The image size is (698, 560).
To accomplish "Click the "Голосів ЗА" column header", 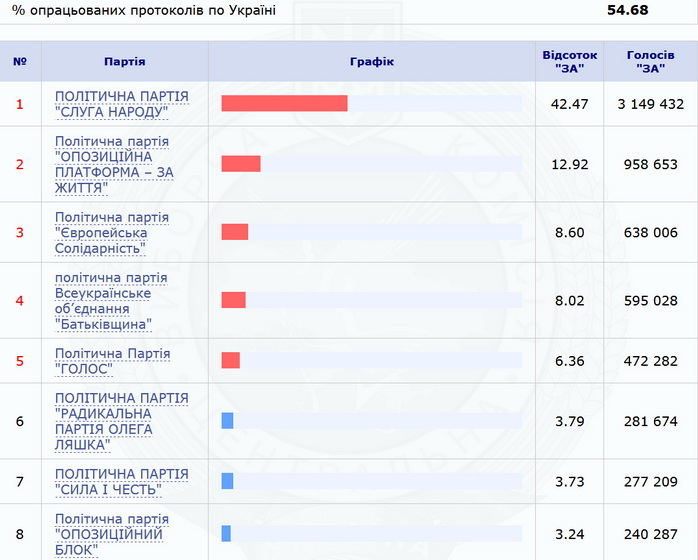I will (651, 62).
